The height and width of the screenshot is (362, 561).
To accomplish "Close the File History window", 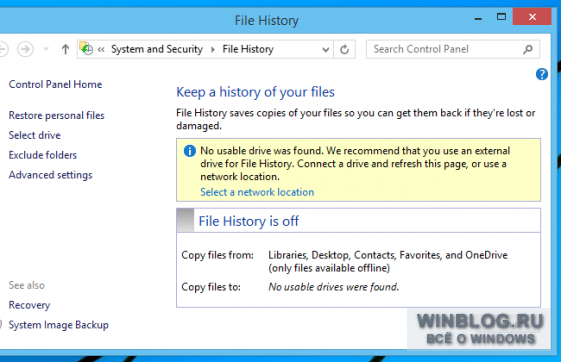I will pos(532,17).
